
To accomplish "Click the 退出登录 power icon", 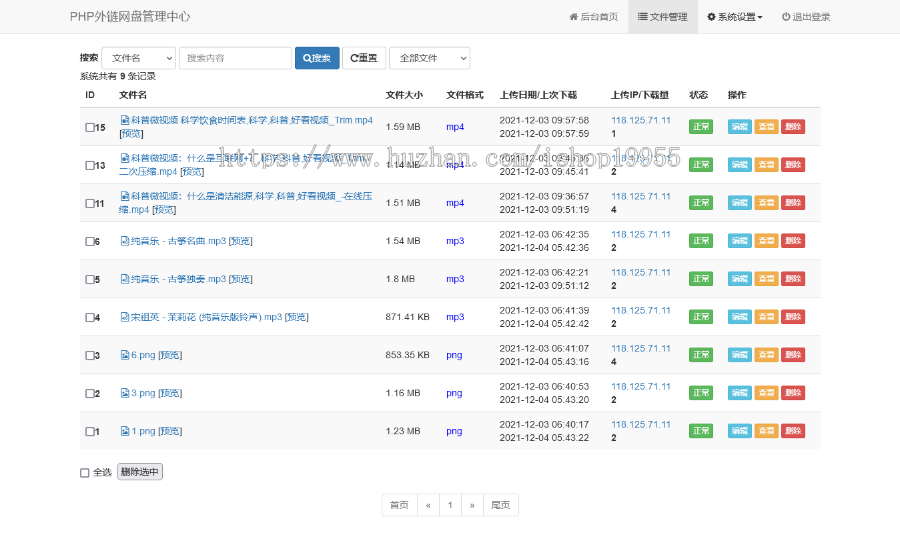I will [x=786, y=17].
